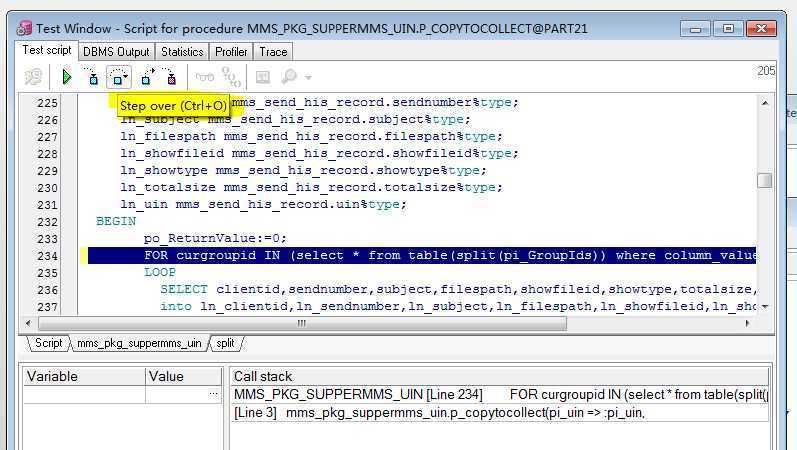The height and width of the screenshot is (450, 797).
Task: Click the greyed screen toolbar icon
Action: (262, 77)
